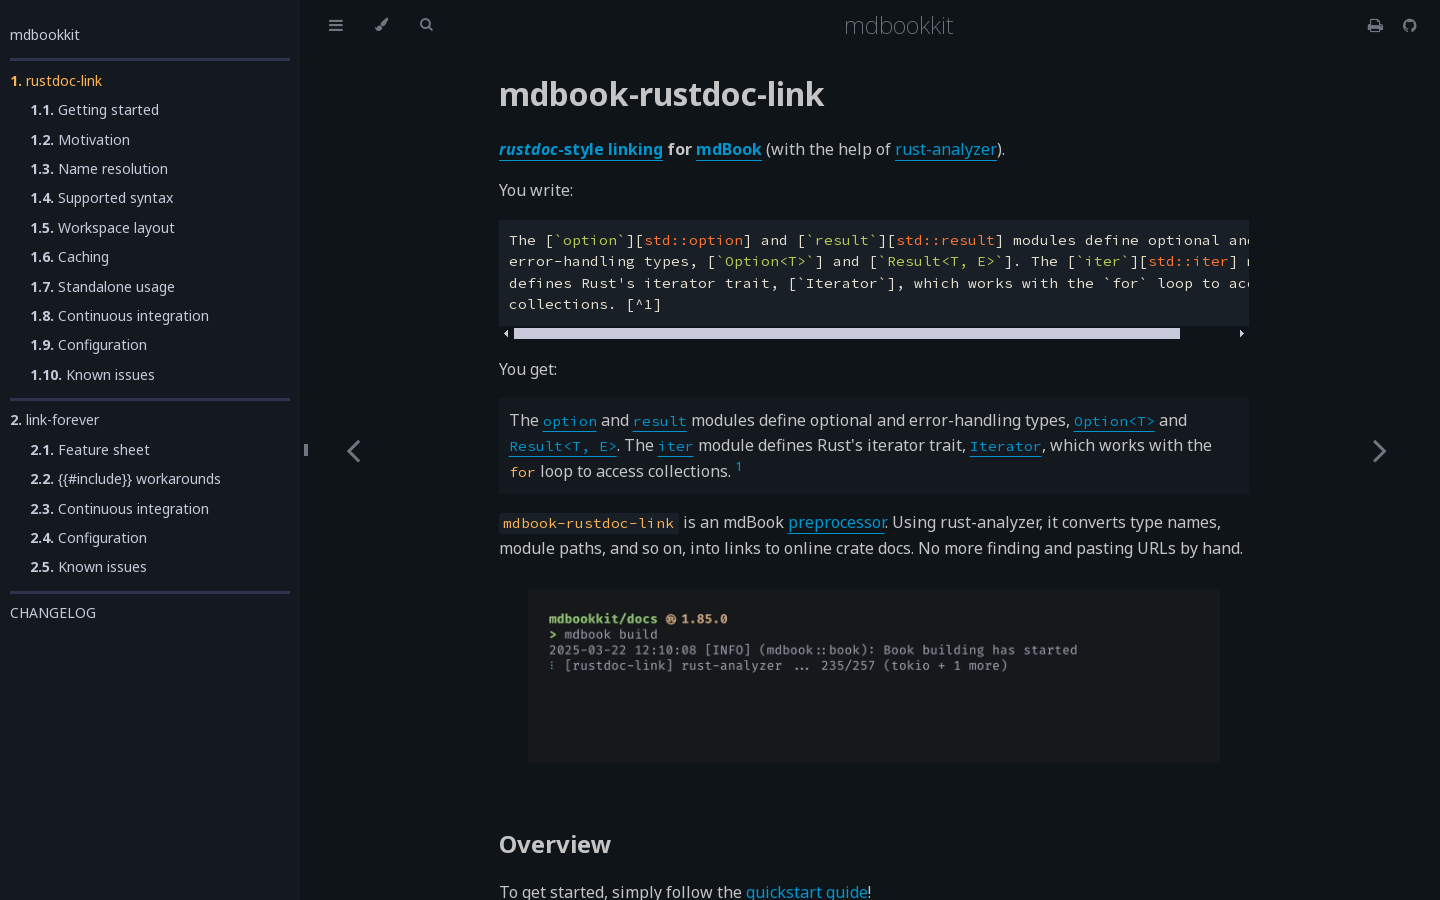1440x900 pixels.
Task: Open 1.10. Known issues
Action: (92, 375)
